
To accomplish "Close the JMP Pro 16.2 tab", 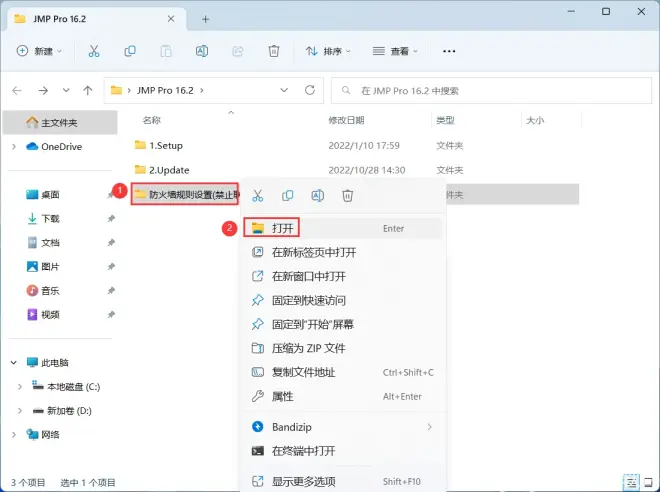I will pyautogui.click(x=171, y=19).
